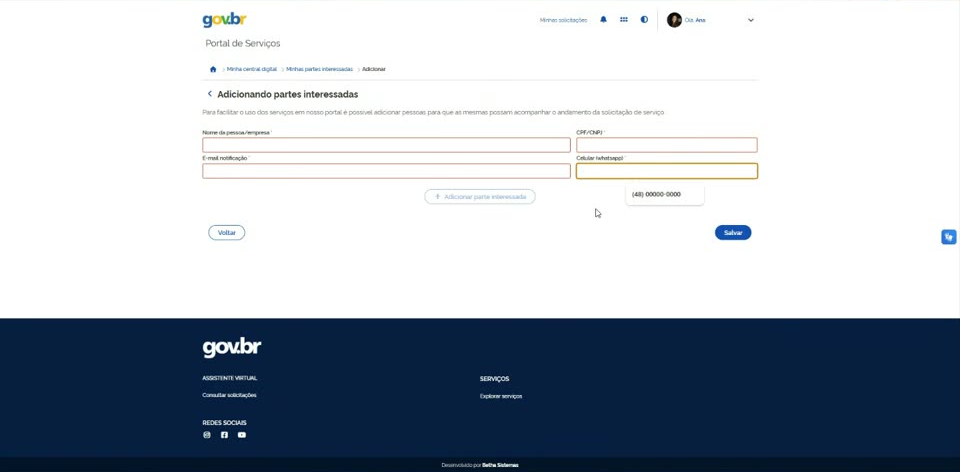The width and height of the screenshot is (960, 472).
Task: Focus the Nome da pessoa/empresa field
Action: (x=386, y=145)
